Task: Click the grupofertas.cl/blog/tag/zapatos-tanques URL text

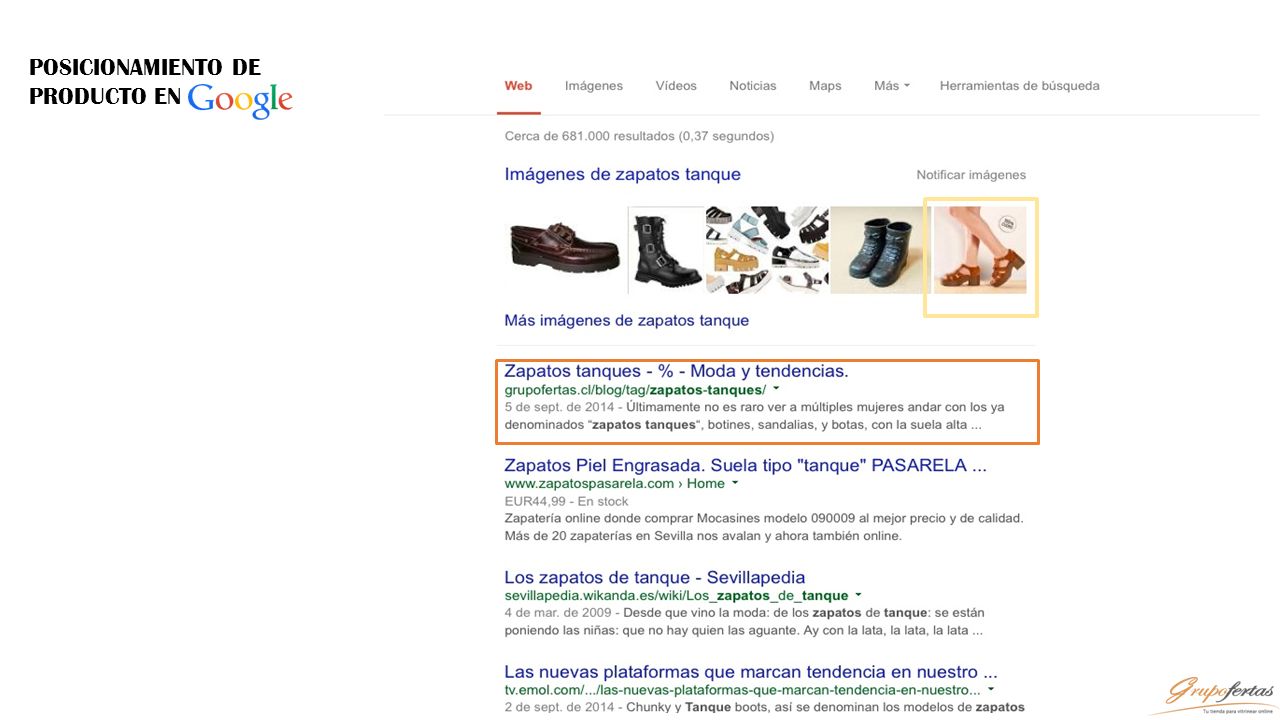Action: pos(635,390)
